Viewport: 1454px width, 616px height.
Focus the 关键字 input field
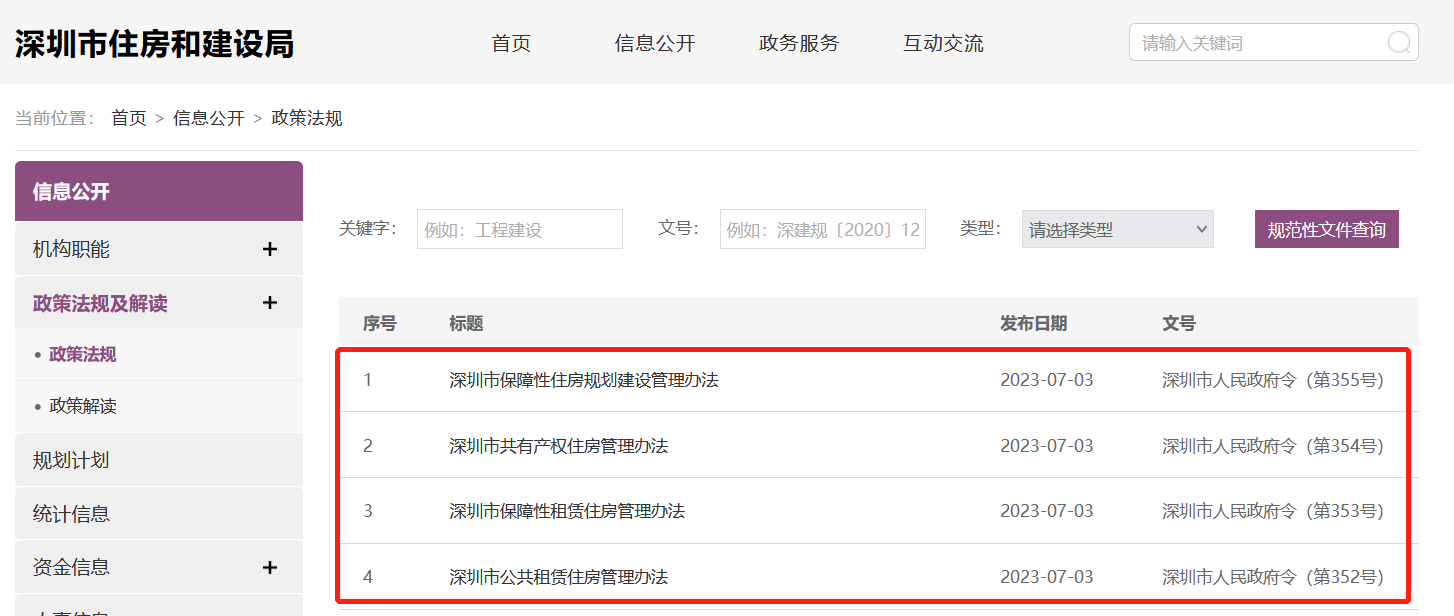pos(519,230)
